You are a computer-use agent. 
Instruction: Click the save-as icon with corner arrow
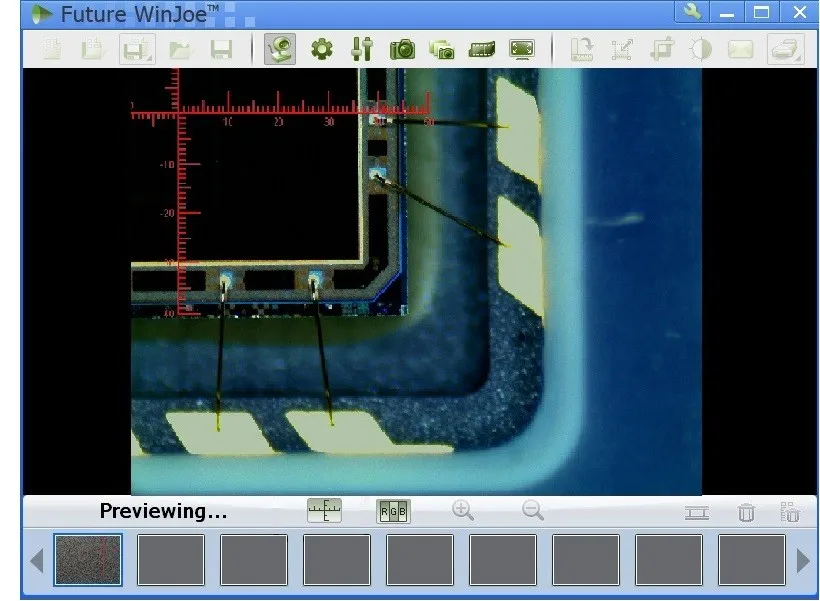(x=137, y=49)
